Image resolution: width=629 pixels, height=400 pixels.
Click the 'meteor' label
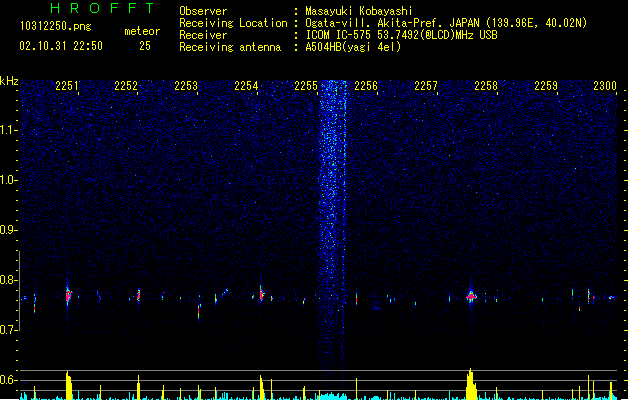[x=142, y=31]
